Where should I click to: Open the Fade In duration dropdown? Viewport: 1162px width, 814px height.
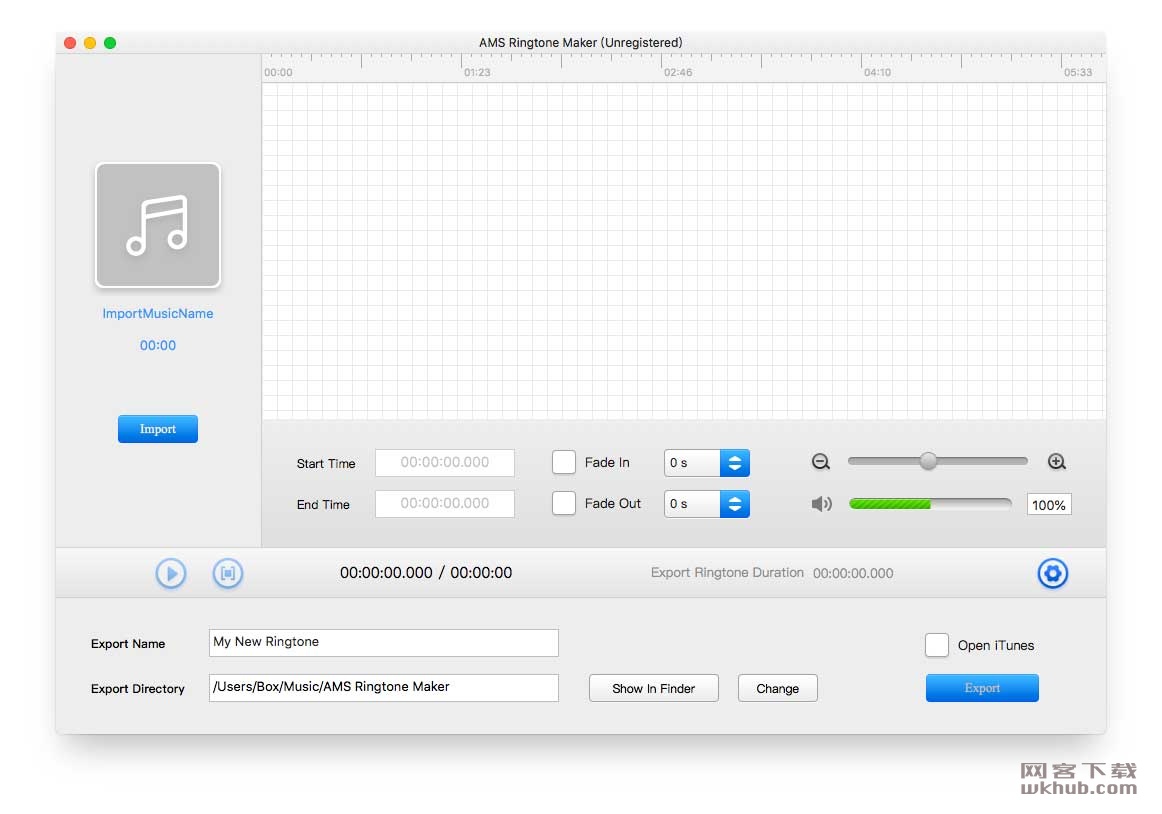pyautogui.click(x=707, y=463)
